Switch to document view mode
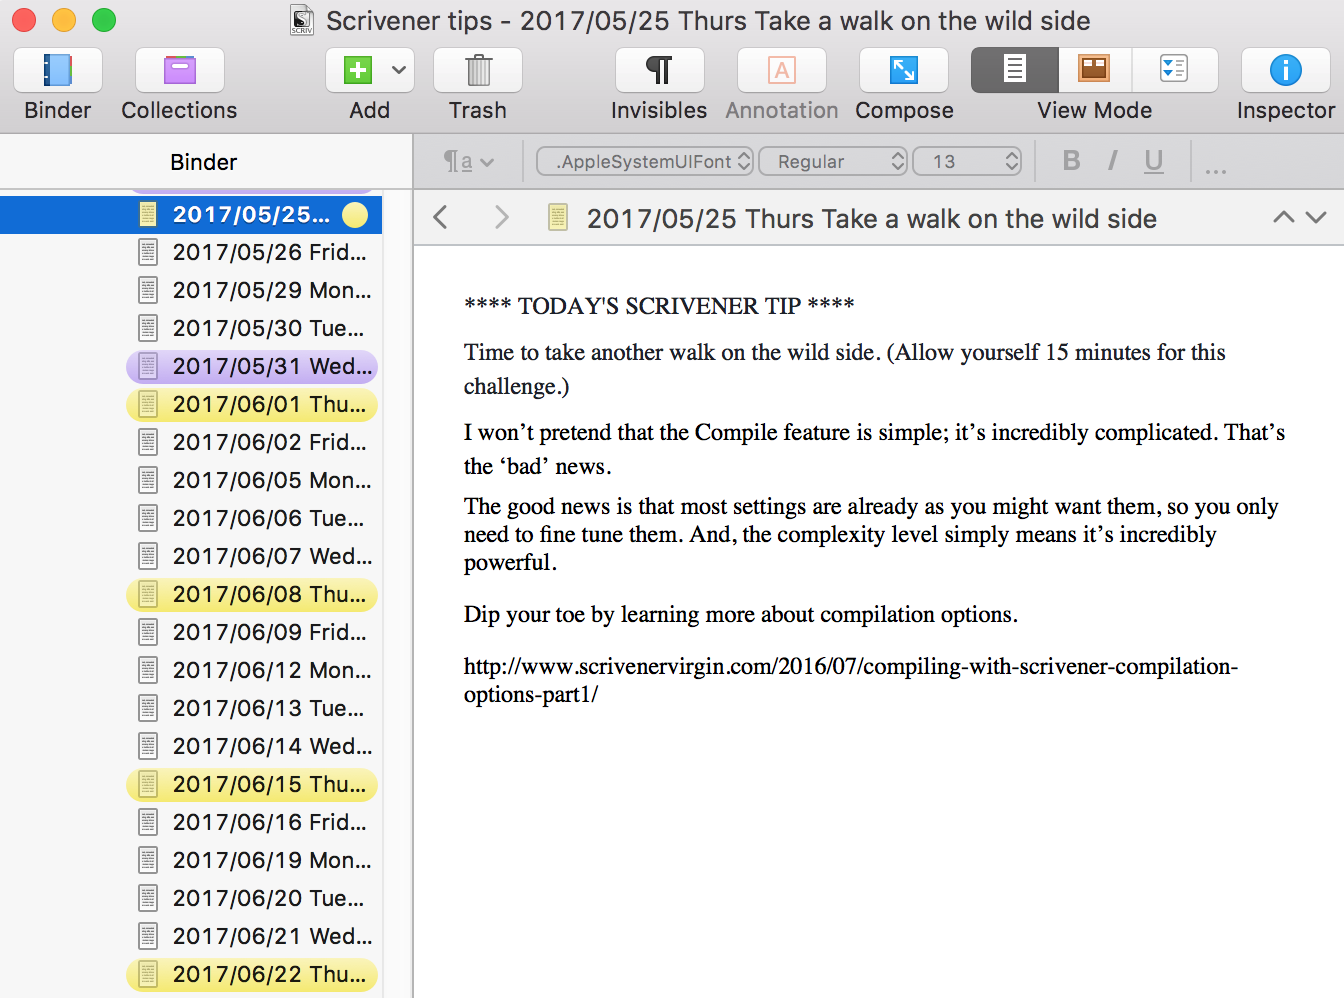Viewport: 1344px width, 998px height. (x=1014, y=70)
